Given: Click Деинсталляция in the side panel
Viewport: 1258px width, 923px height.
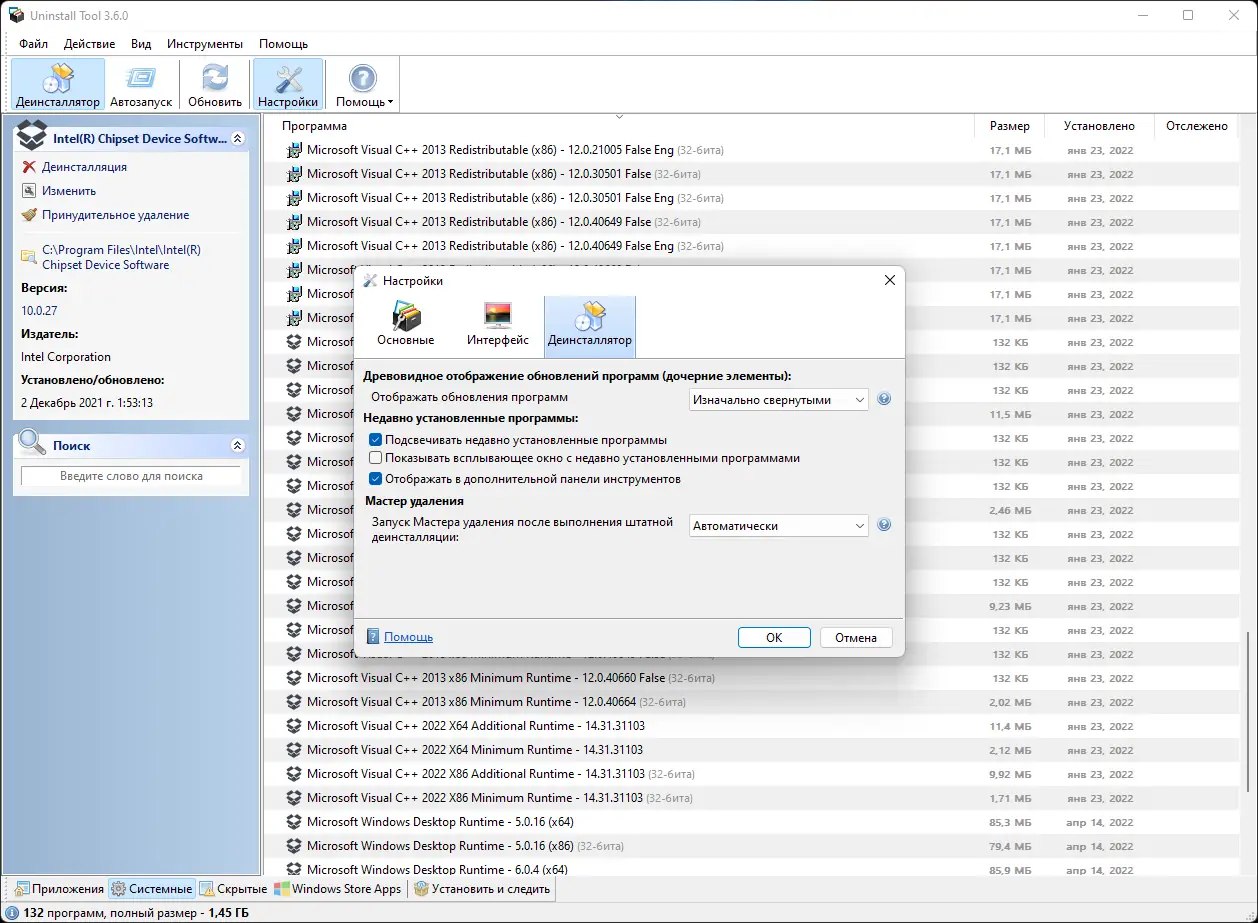Looking at the screenshot, I should click(84, 167).
